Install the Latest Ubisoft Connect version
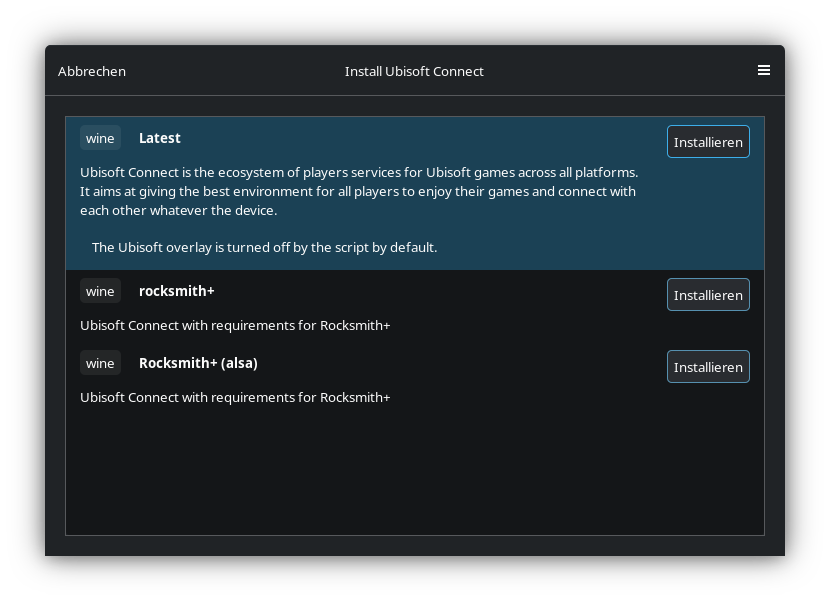830x601 pixels. pyautogui.click(x=708, y=142)
